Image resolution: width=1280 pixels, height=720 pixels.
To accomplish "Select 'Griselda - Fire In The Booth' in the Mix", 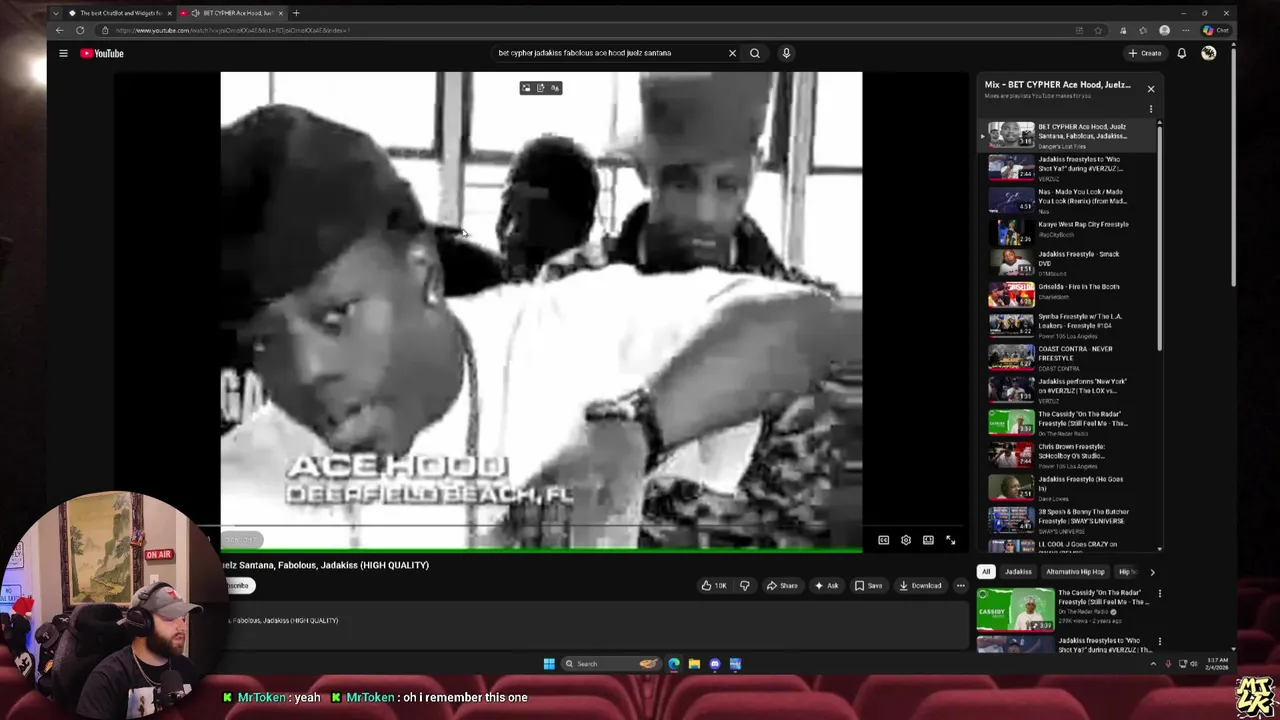I will 1065,294.
